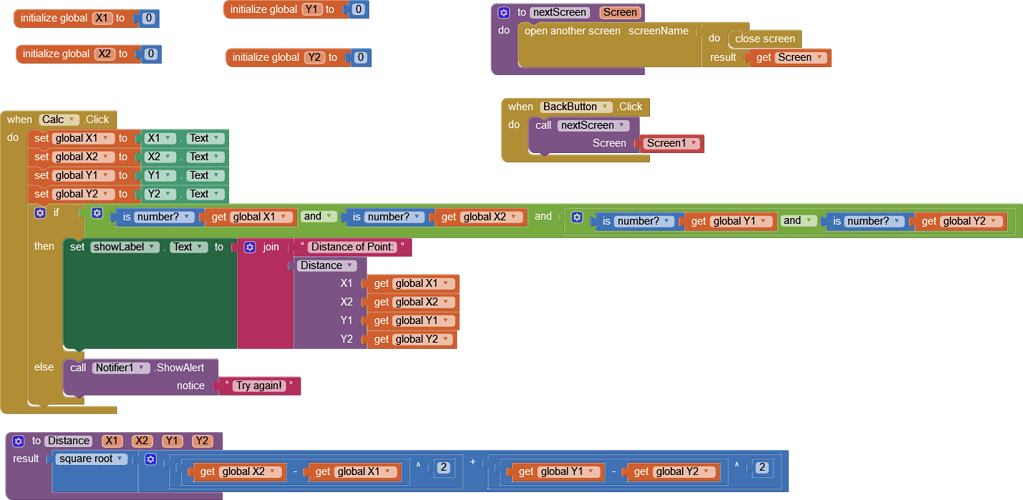Screen dimensions: 1023x500
Task: Open the Screen1 dropdown in the nextScreen call
Action: pyautogui.click(x=693, y=144)
